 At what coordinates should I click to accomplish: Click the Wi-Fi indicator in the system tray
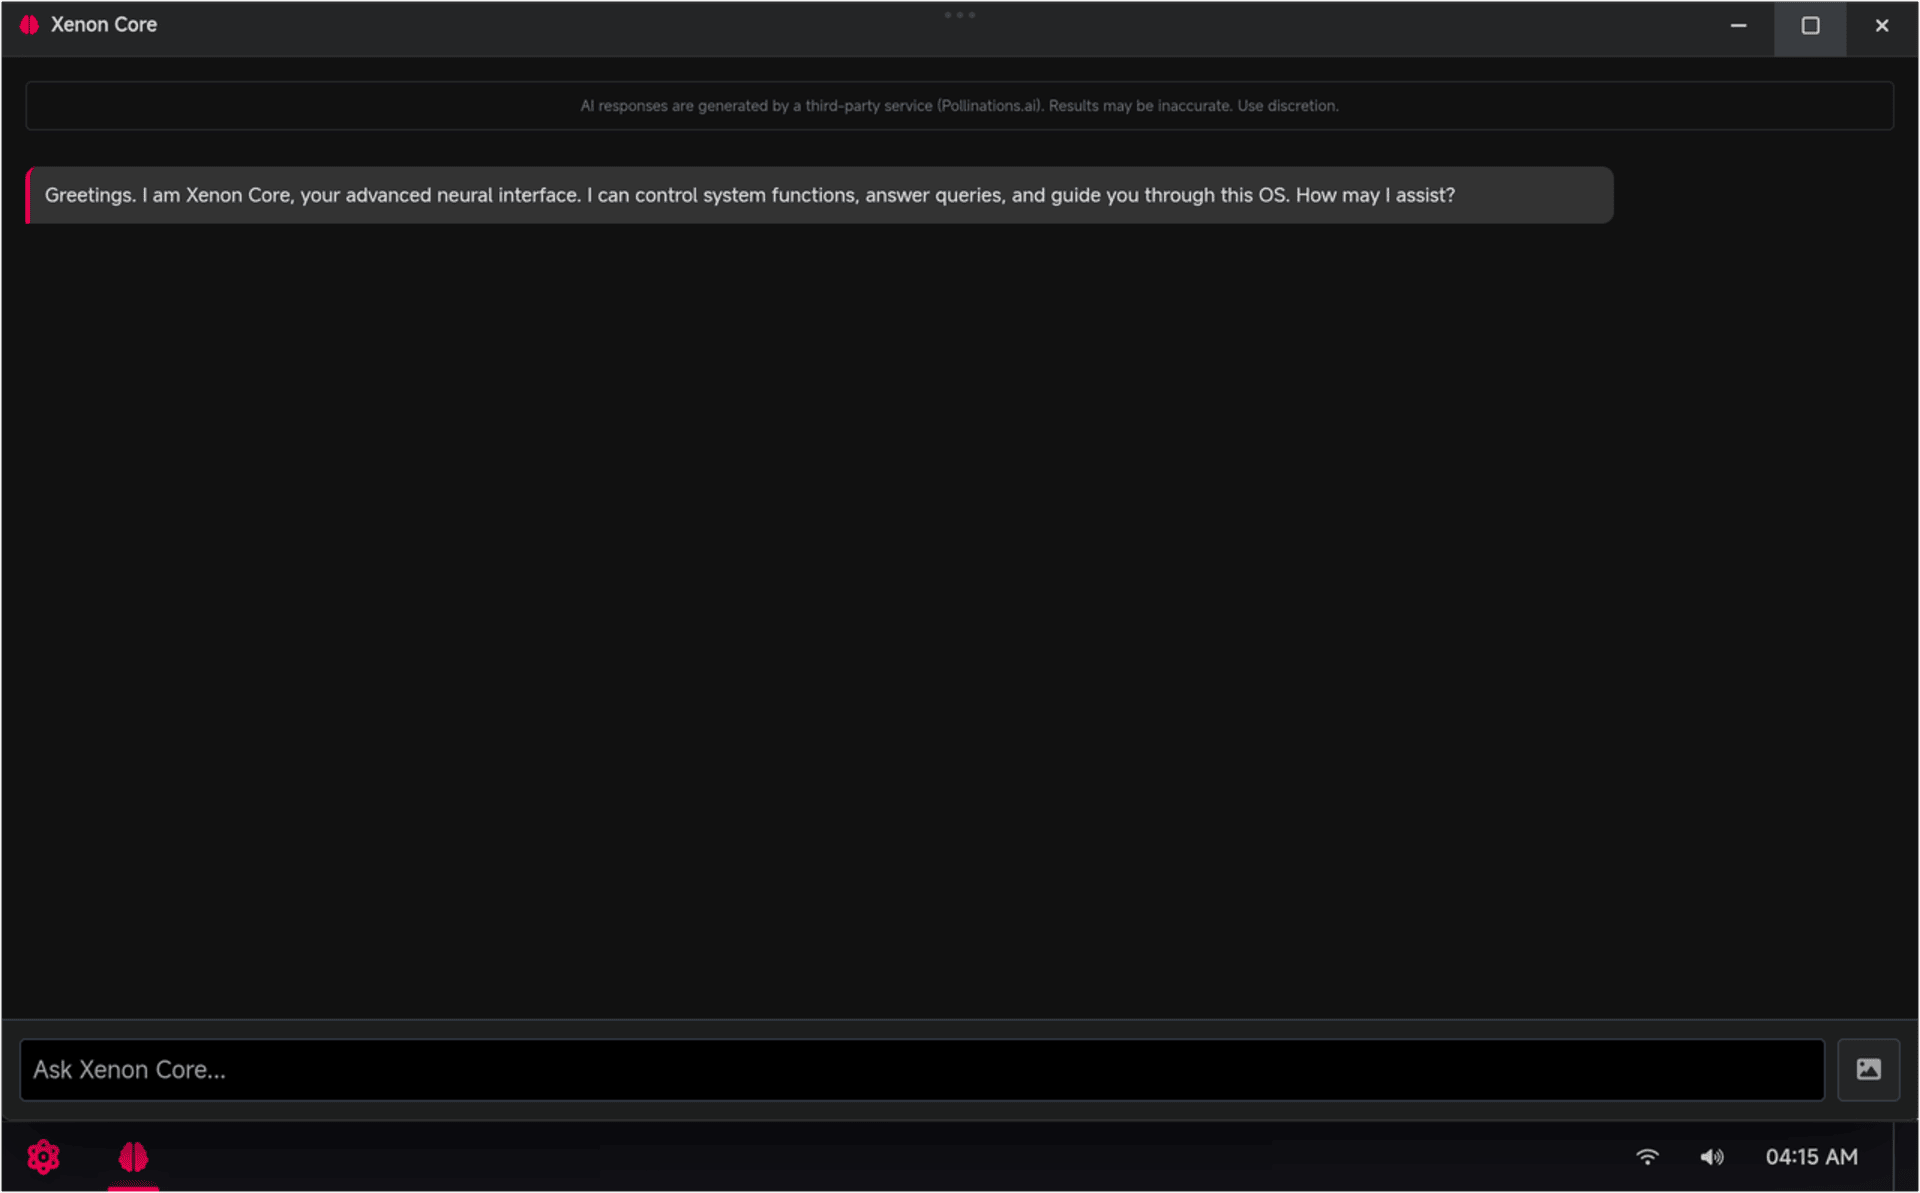click(x=1648, y=1157)
